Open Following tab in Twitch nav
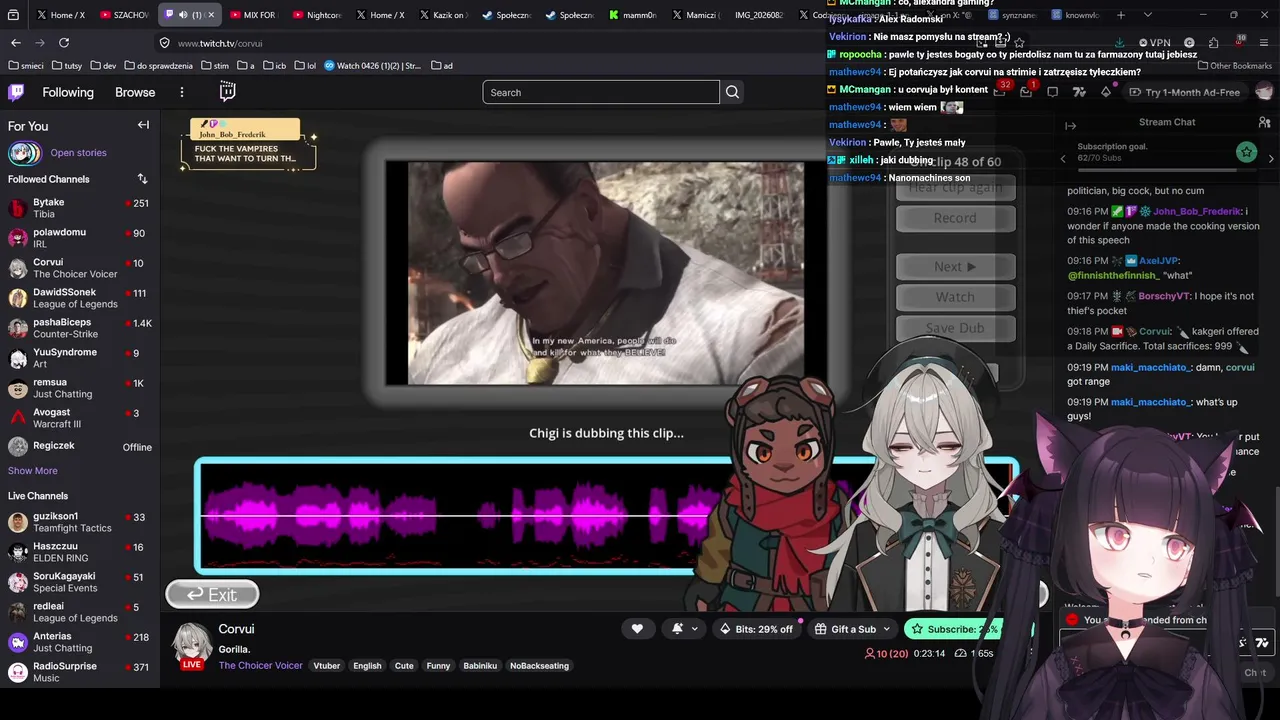1280x720 pixels. pyautogui.click(x=68, y=92)
